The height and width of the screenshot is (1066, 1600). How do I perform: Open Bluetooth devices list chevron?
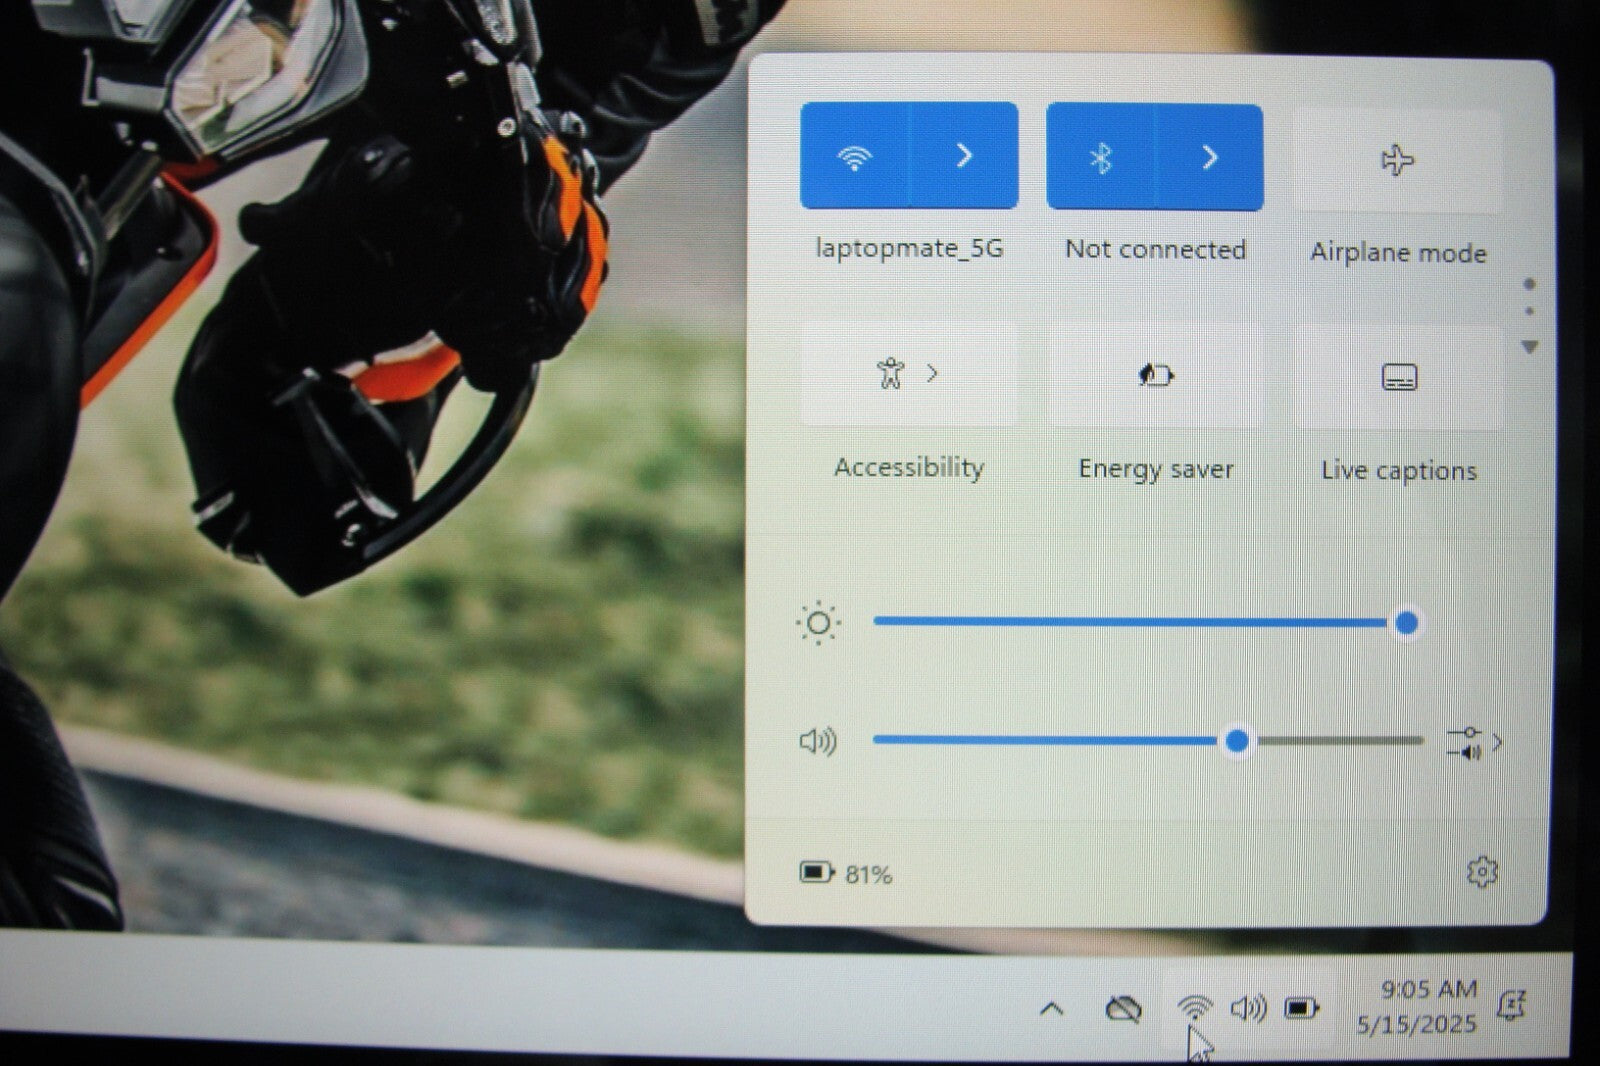point(1209,158)
